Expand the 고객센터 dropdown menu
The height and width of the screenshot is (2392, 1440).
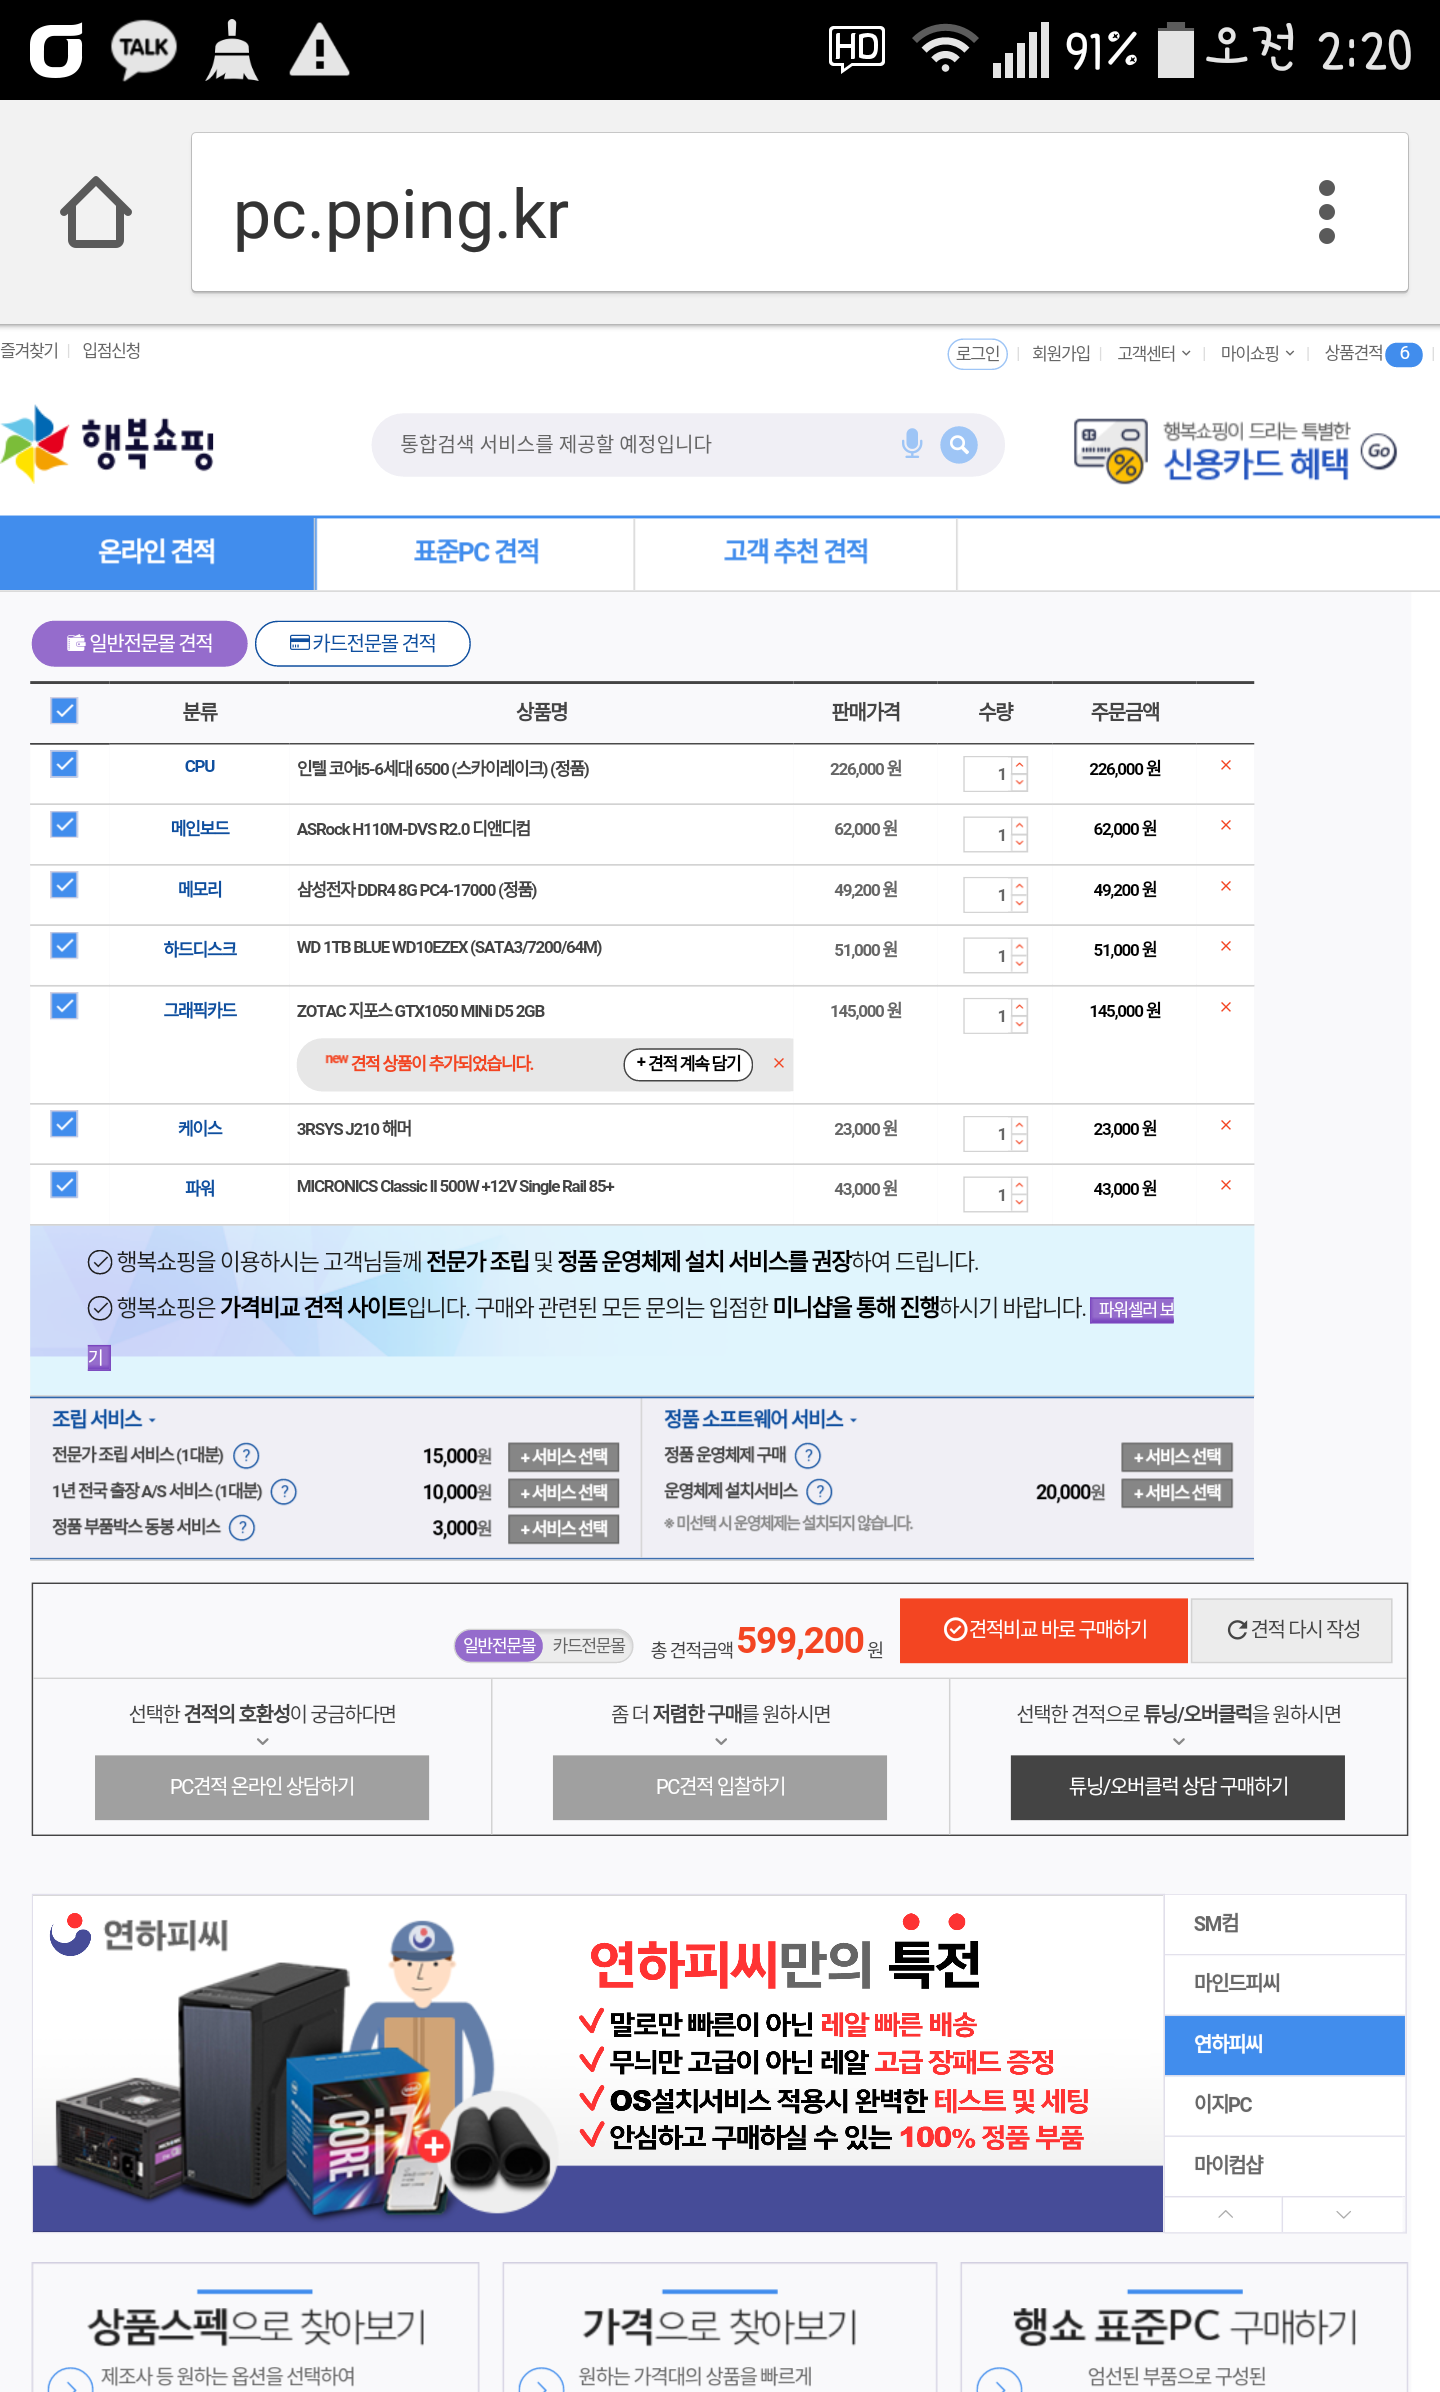pos(1153,353)
